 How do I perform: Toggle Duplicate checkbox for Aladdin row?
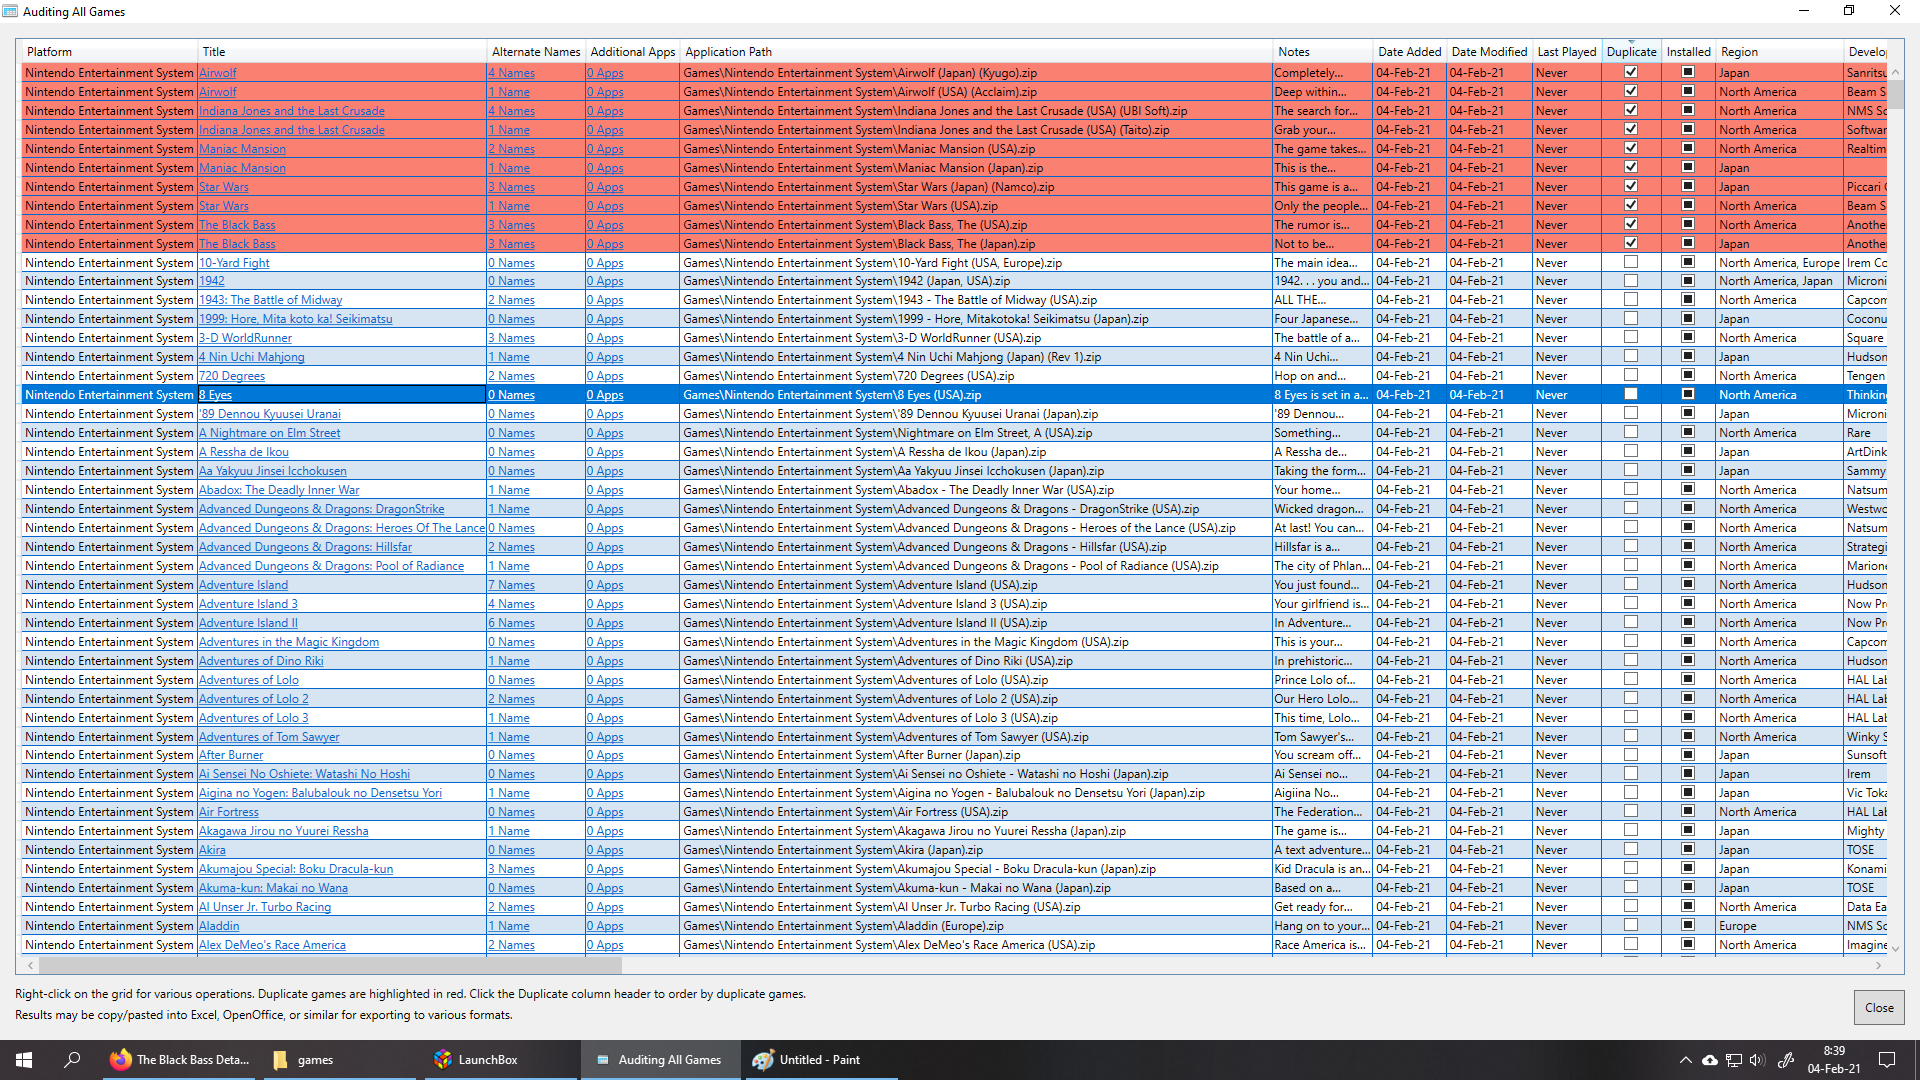1631,925
